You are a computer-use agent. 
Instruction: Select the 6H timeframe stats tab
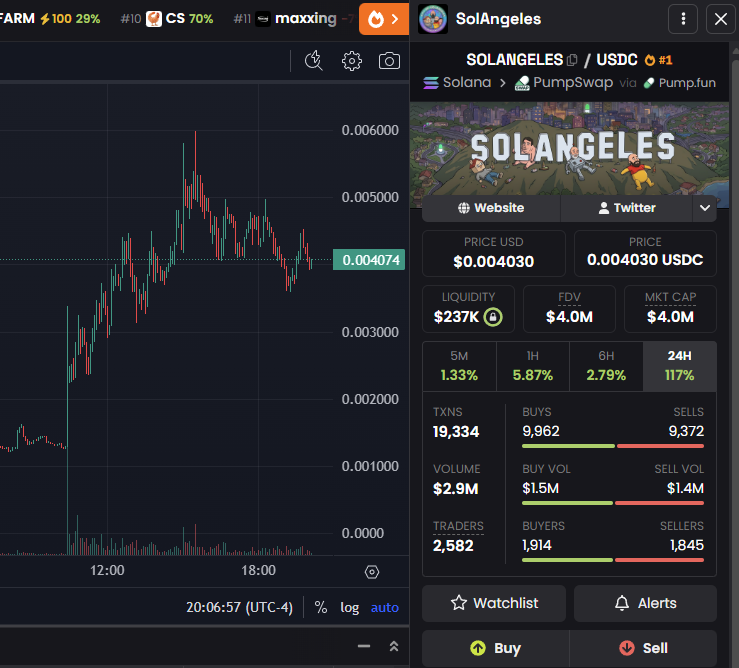[x=606, y=366]
